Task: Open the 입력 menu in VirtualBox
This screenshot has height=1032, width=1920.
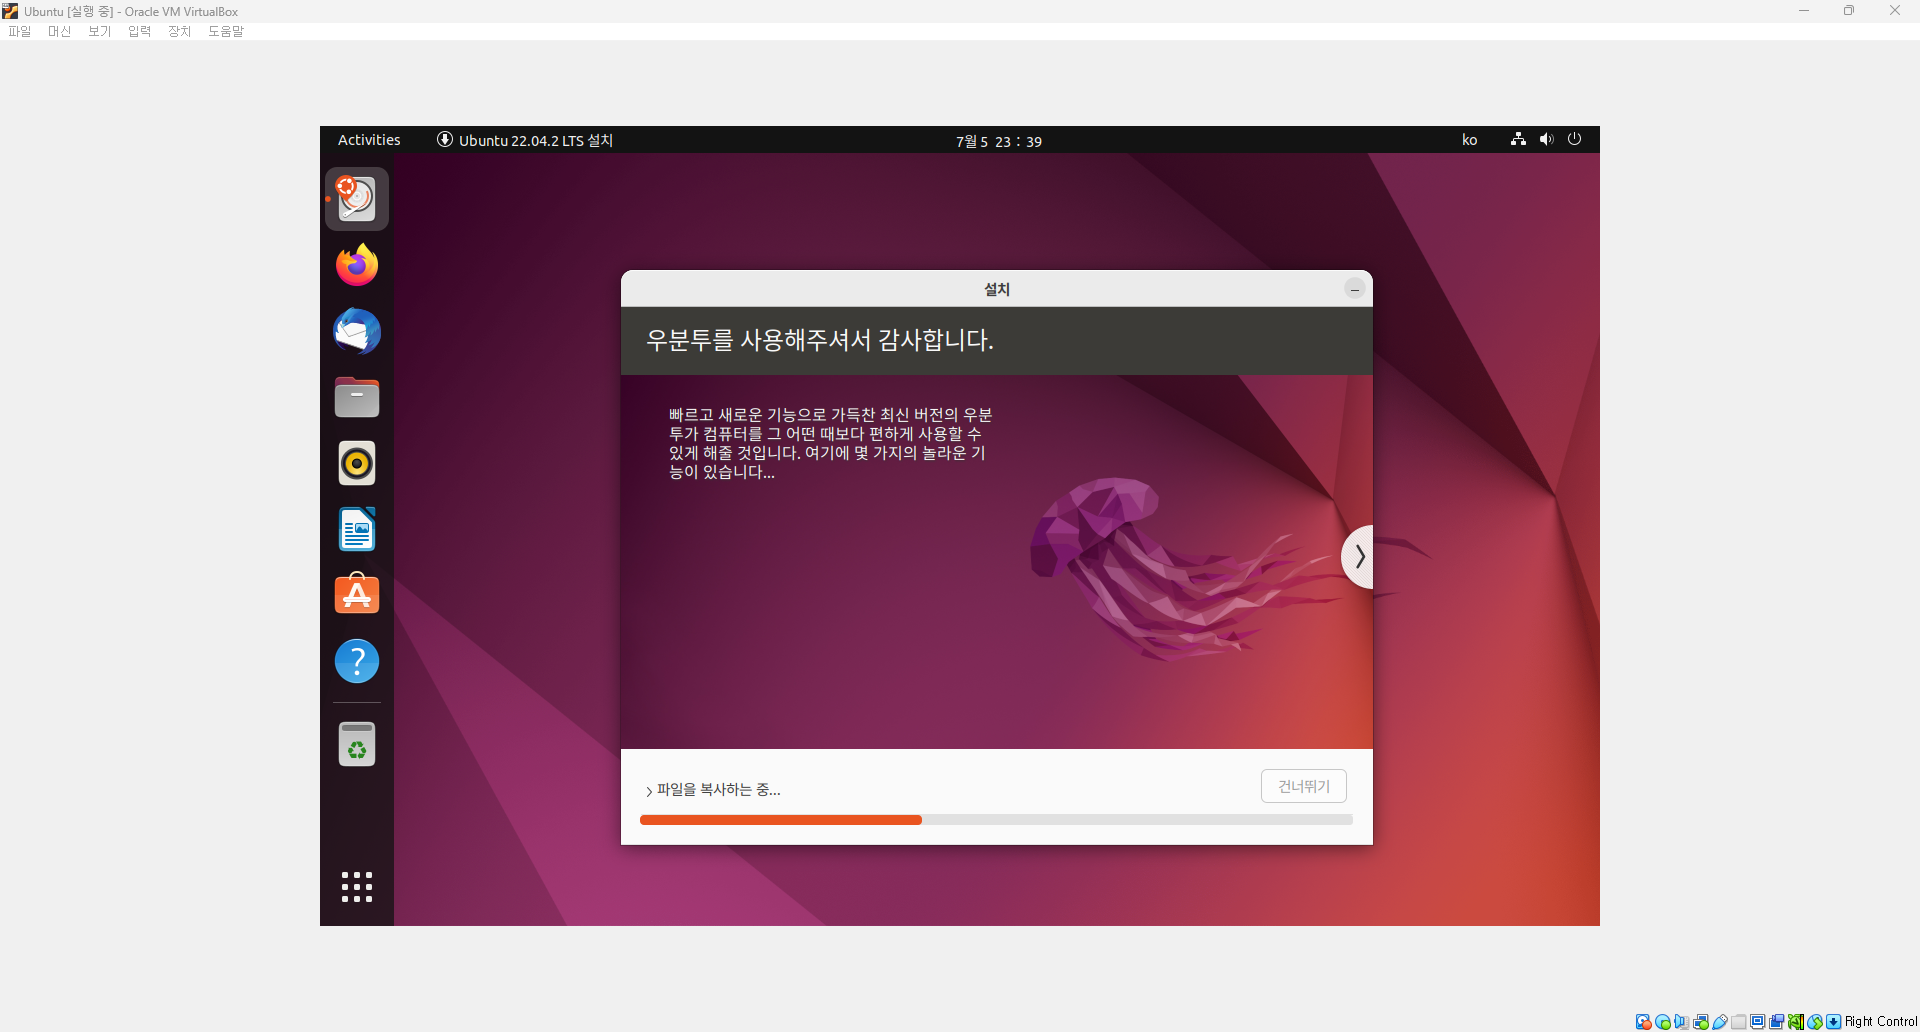Action: 140,31
